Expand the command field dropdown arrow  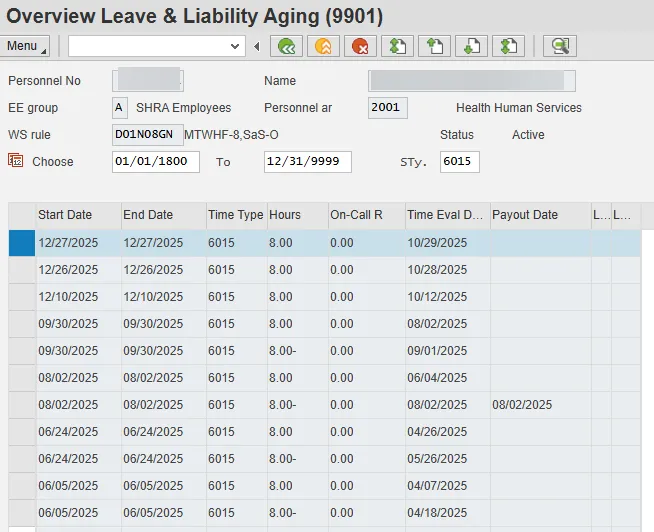click(x=236, y=46)
